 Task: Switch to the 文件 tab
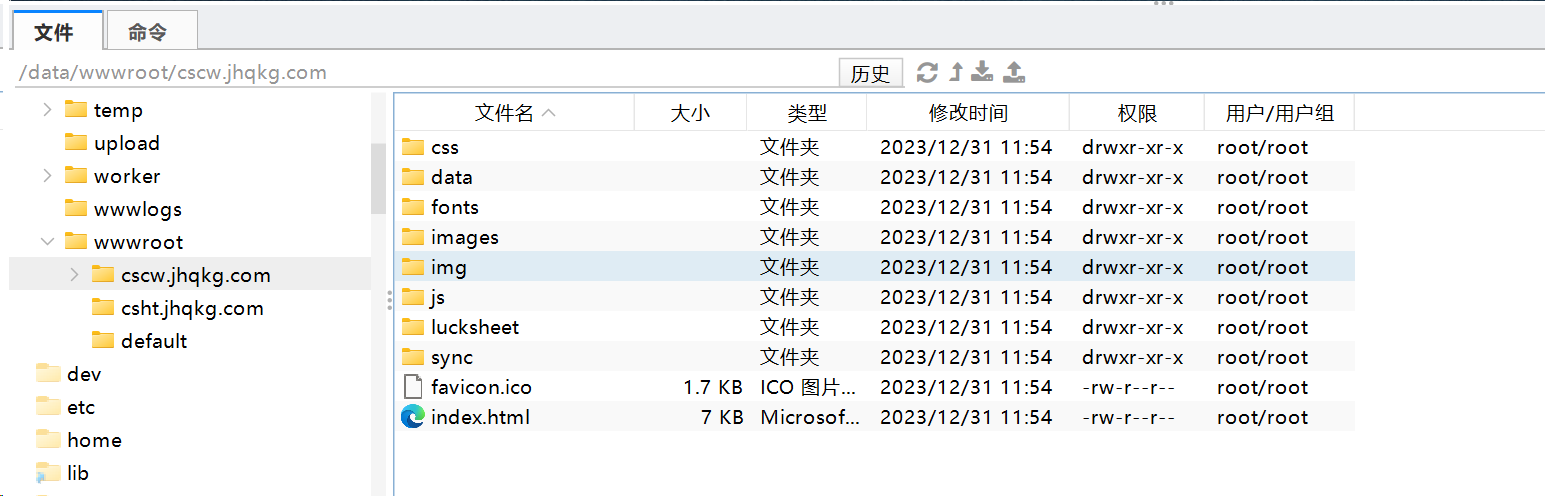click(x=54, y=32)
